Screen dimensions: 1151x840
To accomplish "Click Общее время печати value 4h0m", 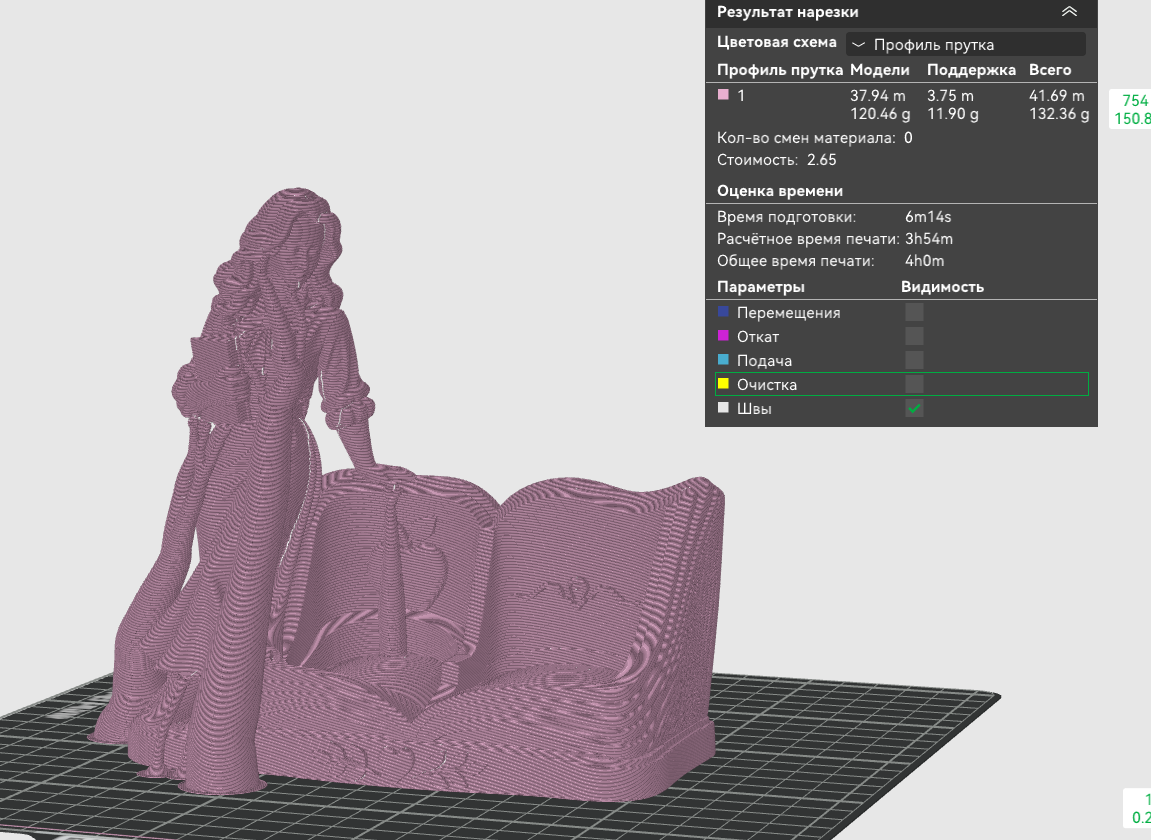I will (924, 261).
